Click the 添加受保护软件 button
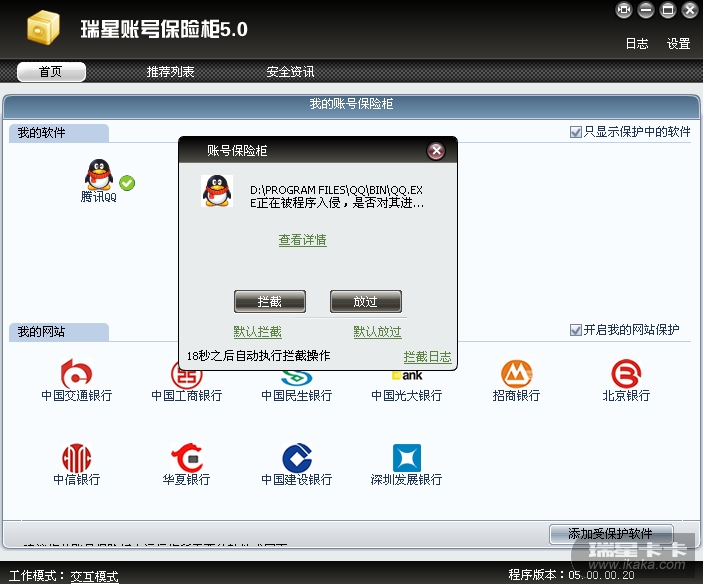Screen dimensions: 703x584 point(611,533)
